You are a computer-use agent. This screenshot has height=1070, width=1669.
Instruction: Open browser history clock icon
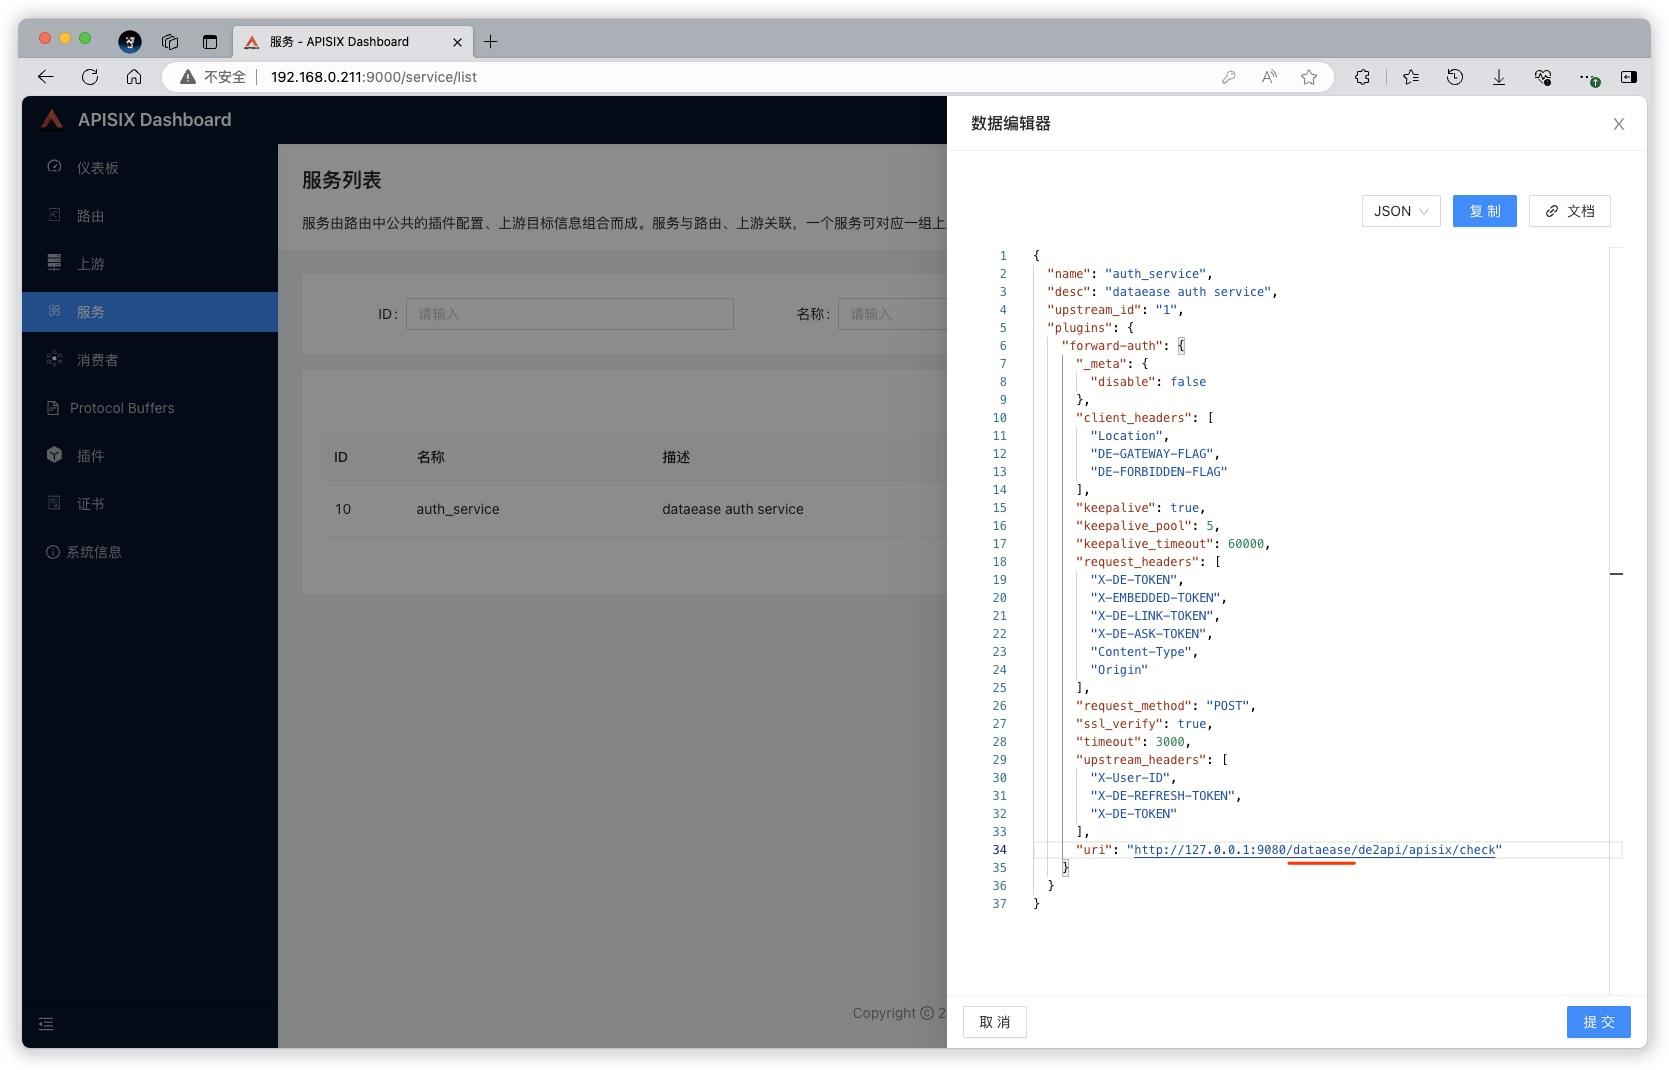click(1455, 77)
